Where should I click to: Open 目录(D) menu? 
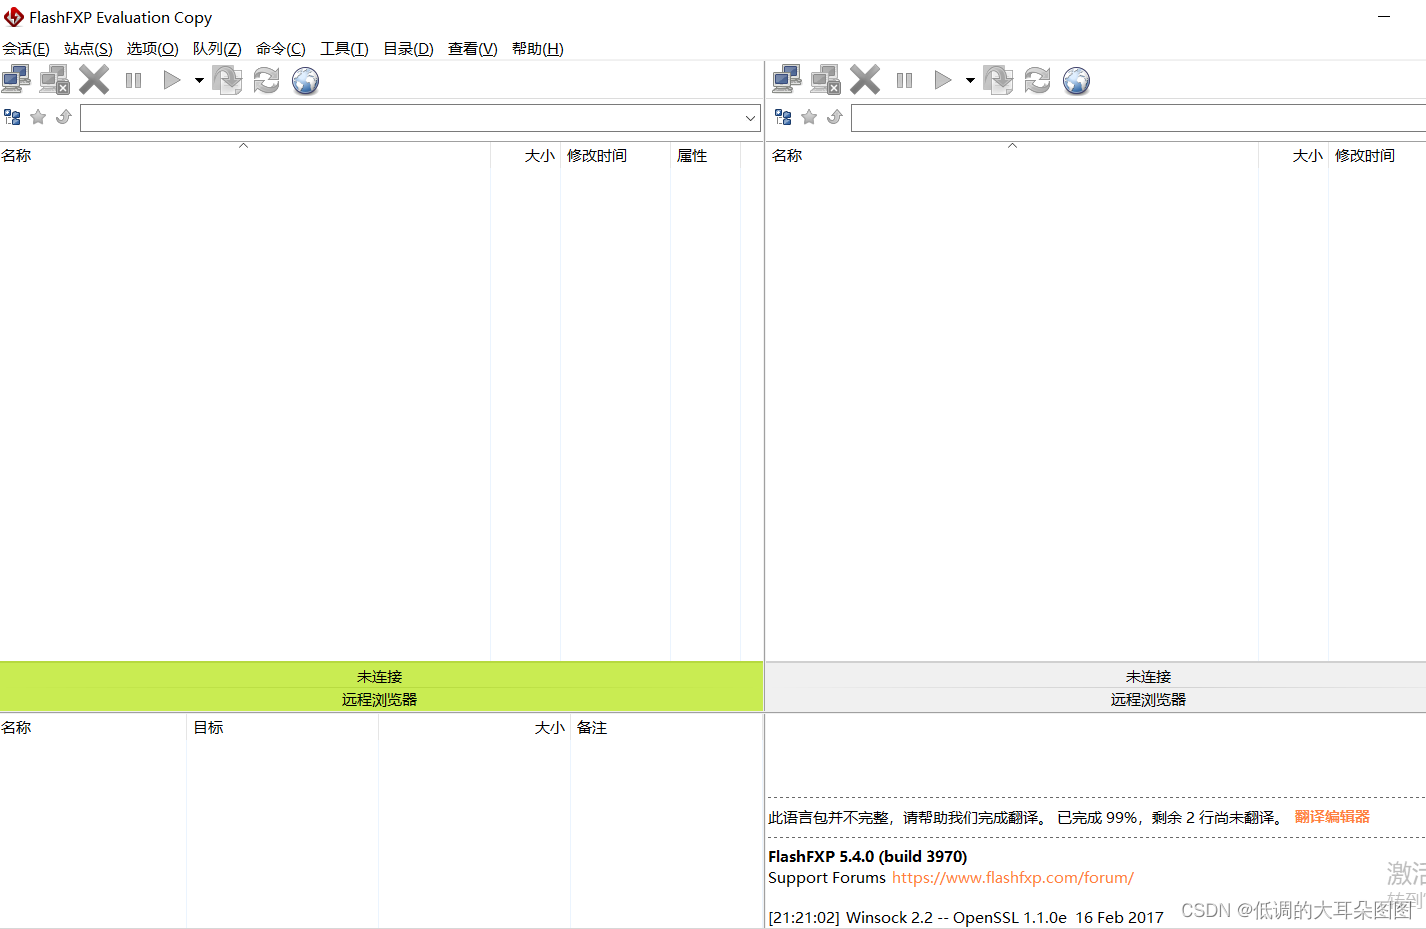tap(408, 48)
